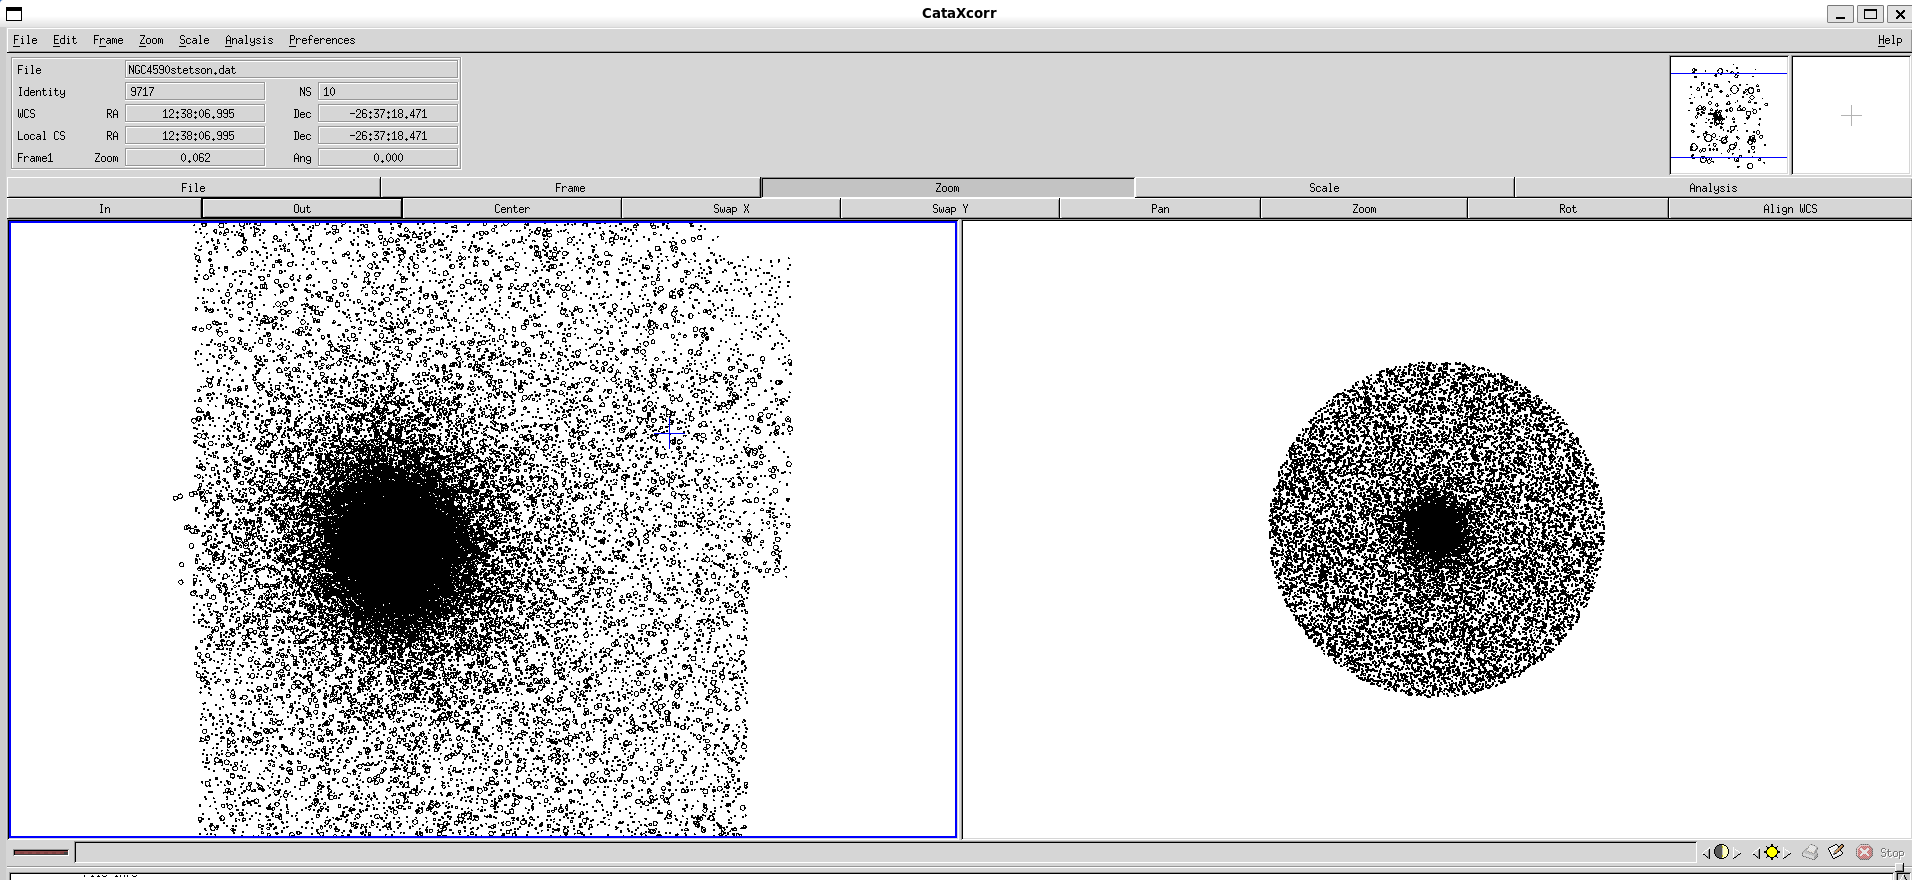Open the Analysis menu
Screen dimensions: 1912x880
(248, 40)
